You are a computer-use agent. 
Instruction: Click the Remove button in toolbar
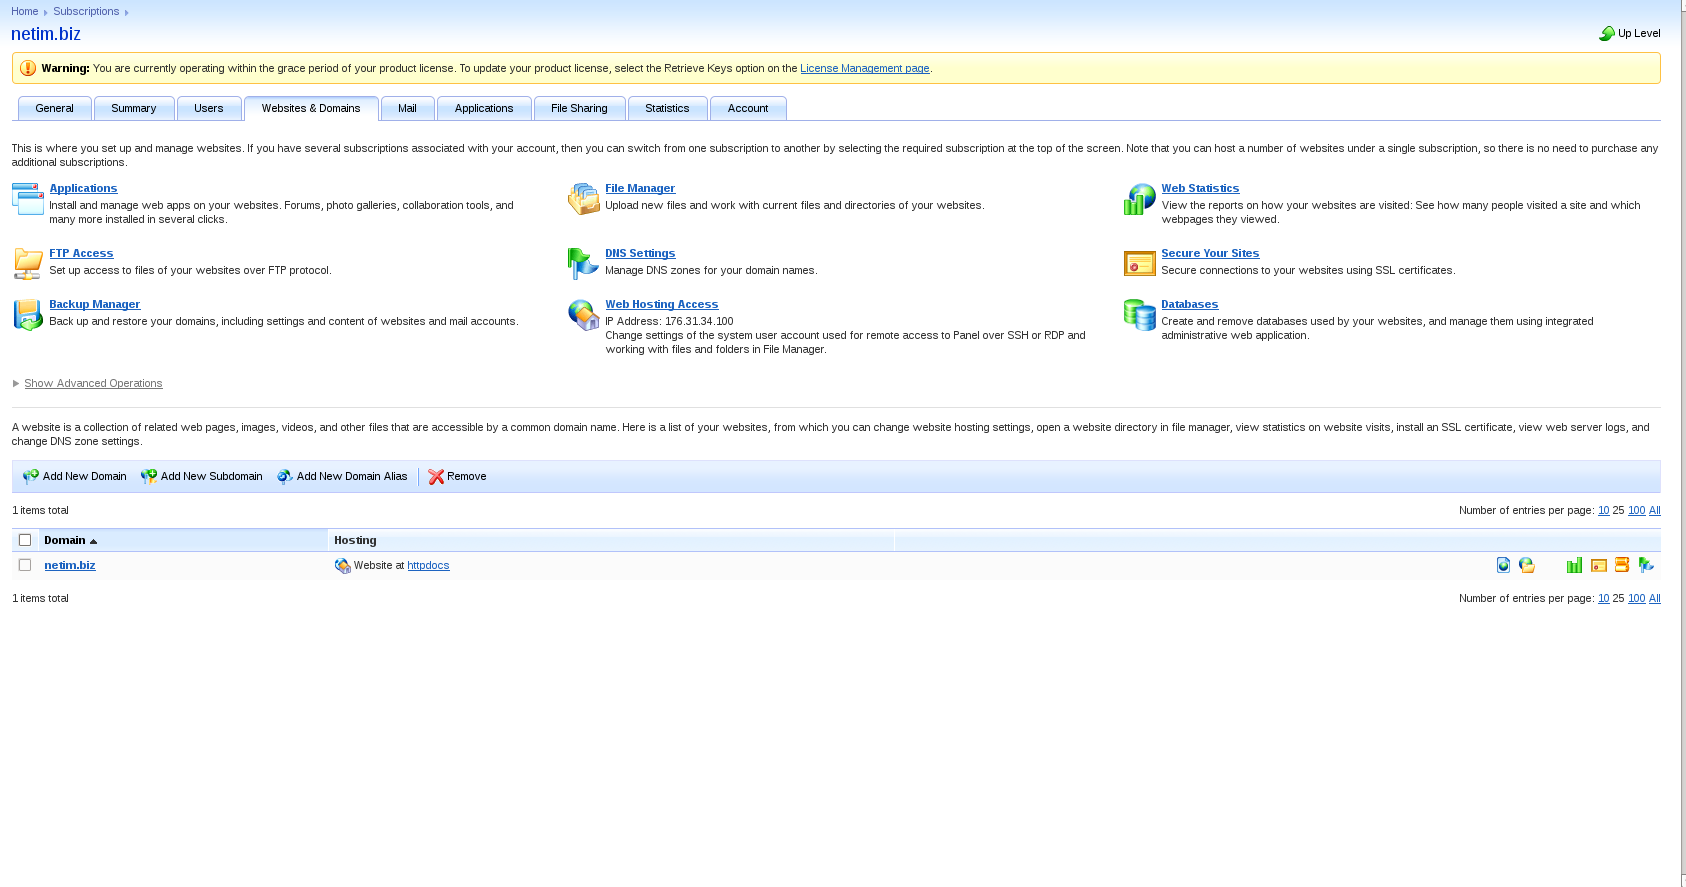pos(458,476)
